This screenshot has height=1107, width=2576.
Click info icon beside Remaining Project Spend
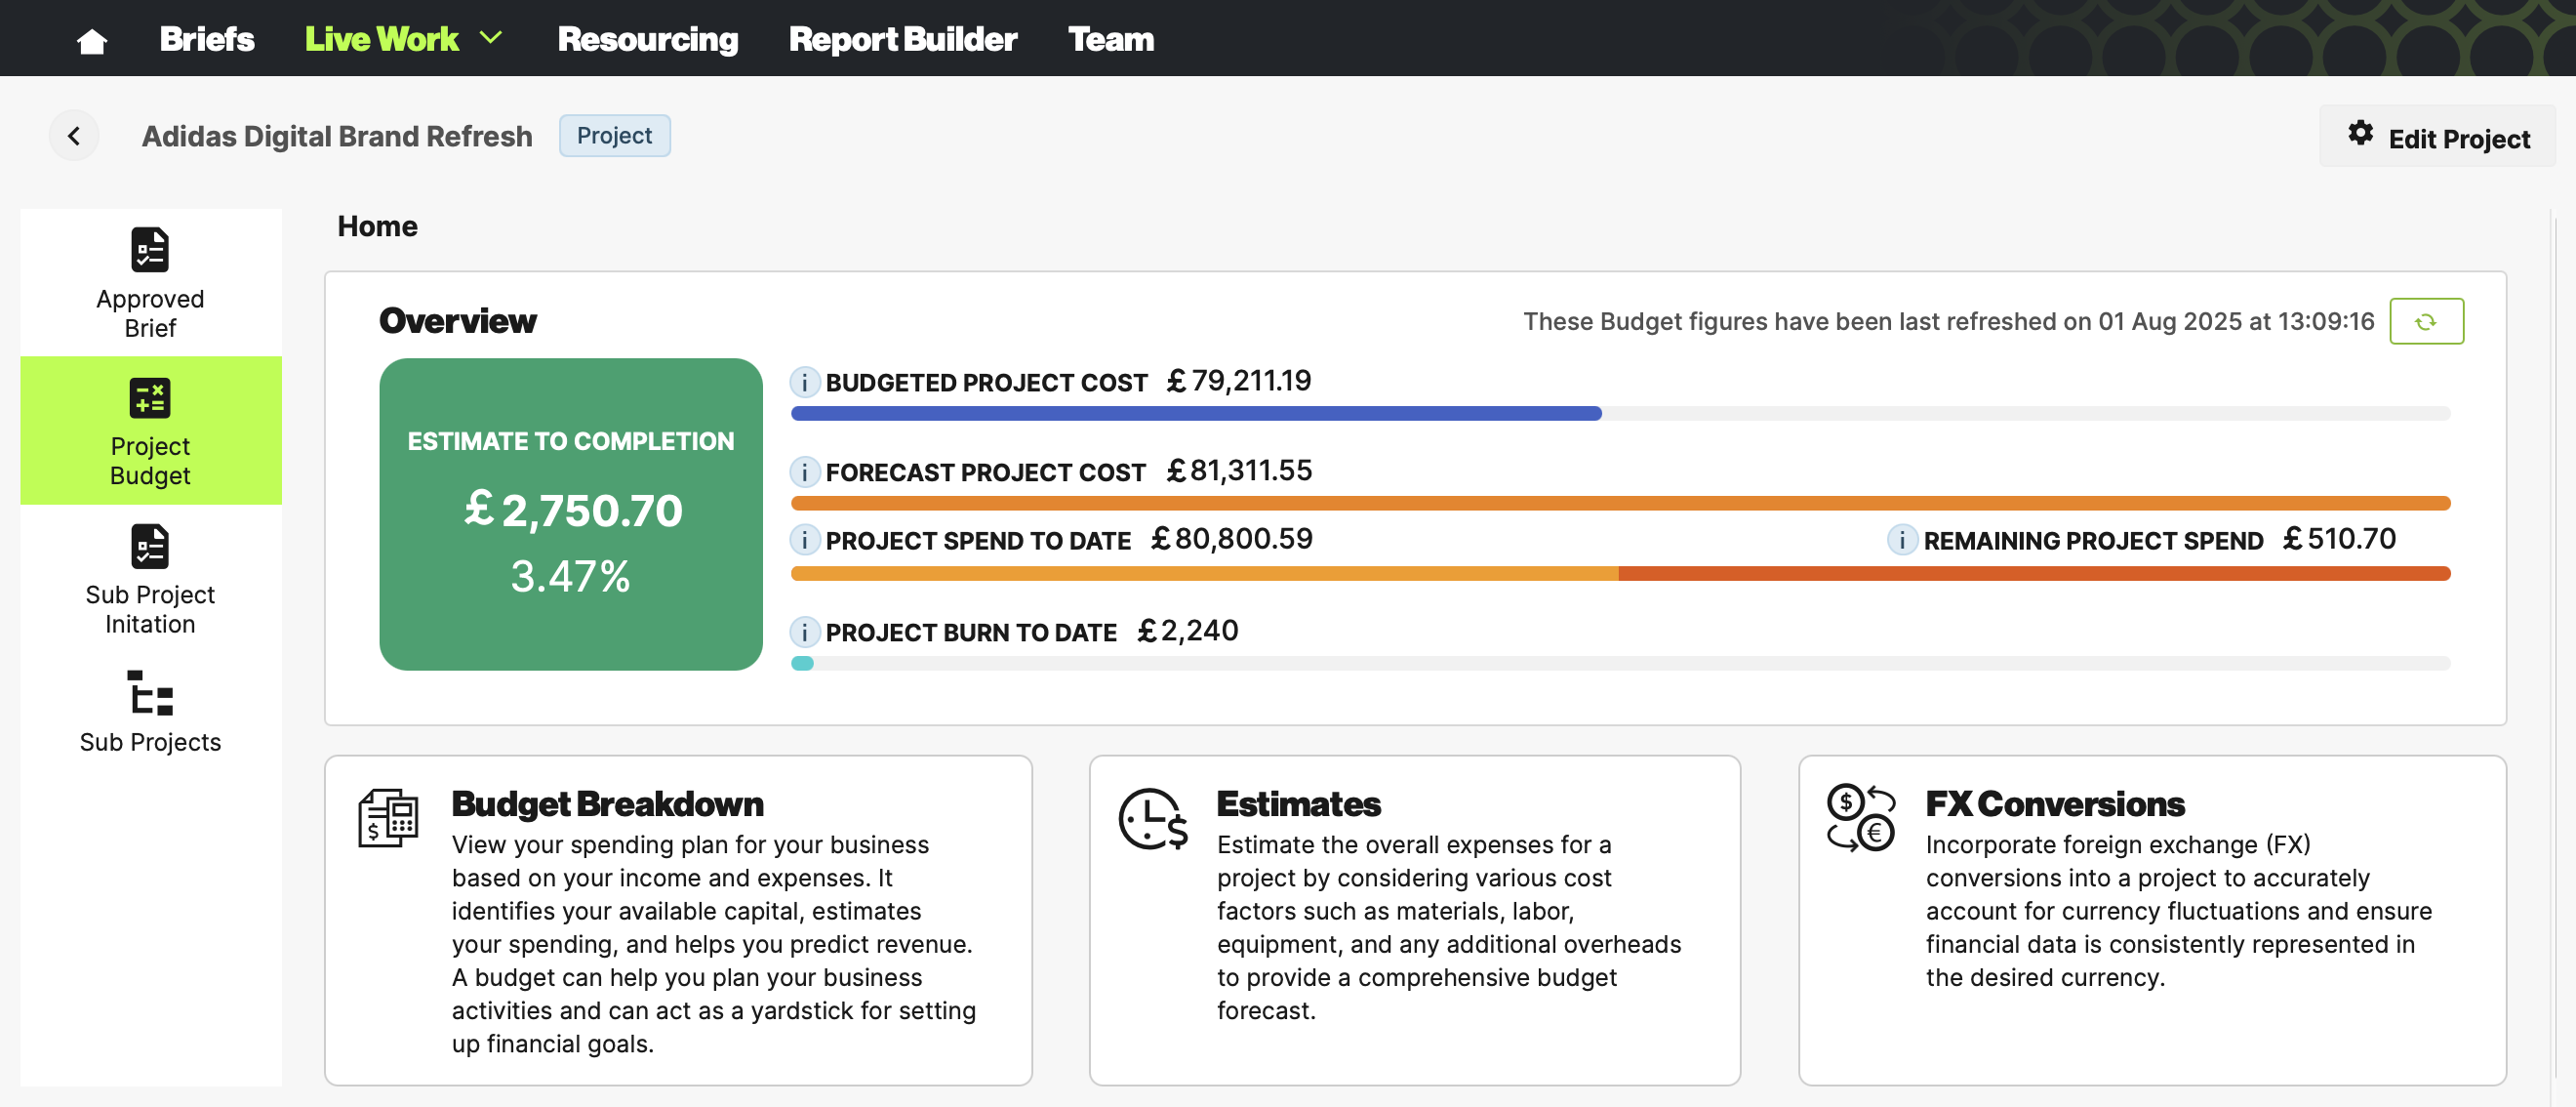(1901, 540)
